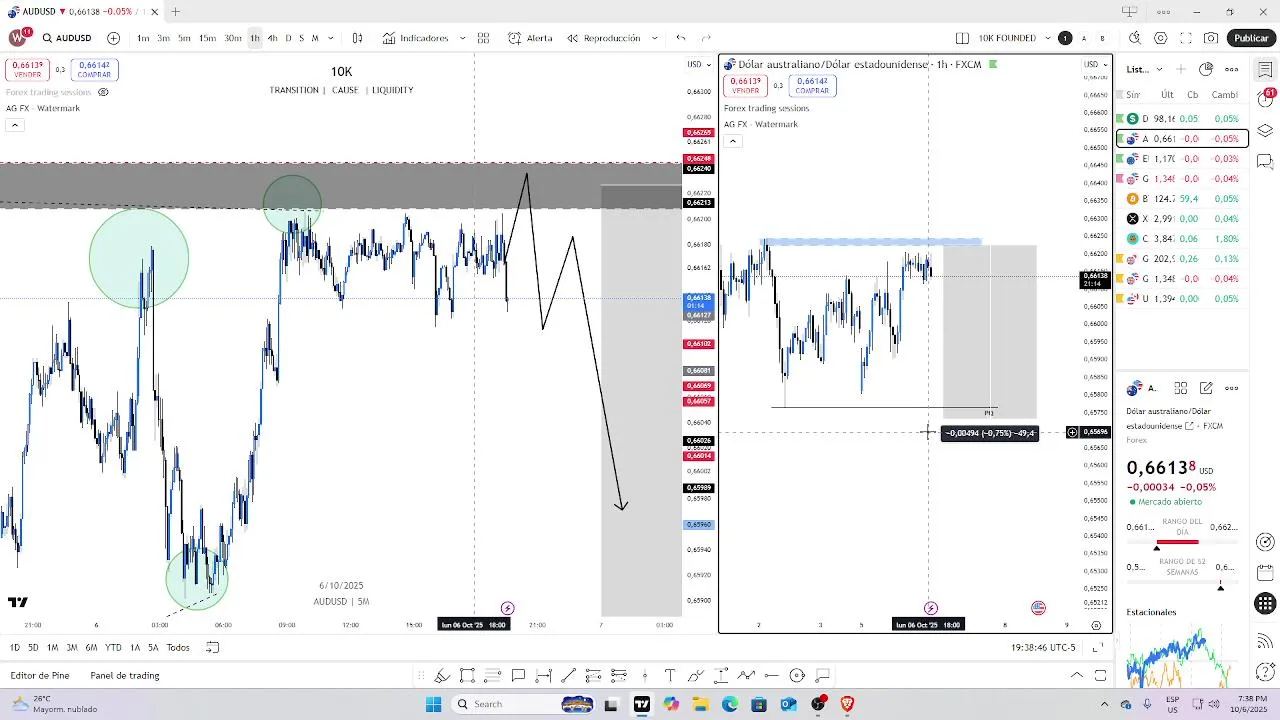This screenshot has width=1280, height=720.
Task: Add symbol to watchlist plus icon
Action: coord(1181,69)
